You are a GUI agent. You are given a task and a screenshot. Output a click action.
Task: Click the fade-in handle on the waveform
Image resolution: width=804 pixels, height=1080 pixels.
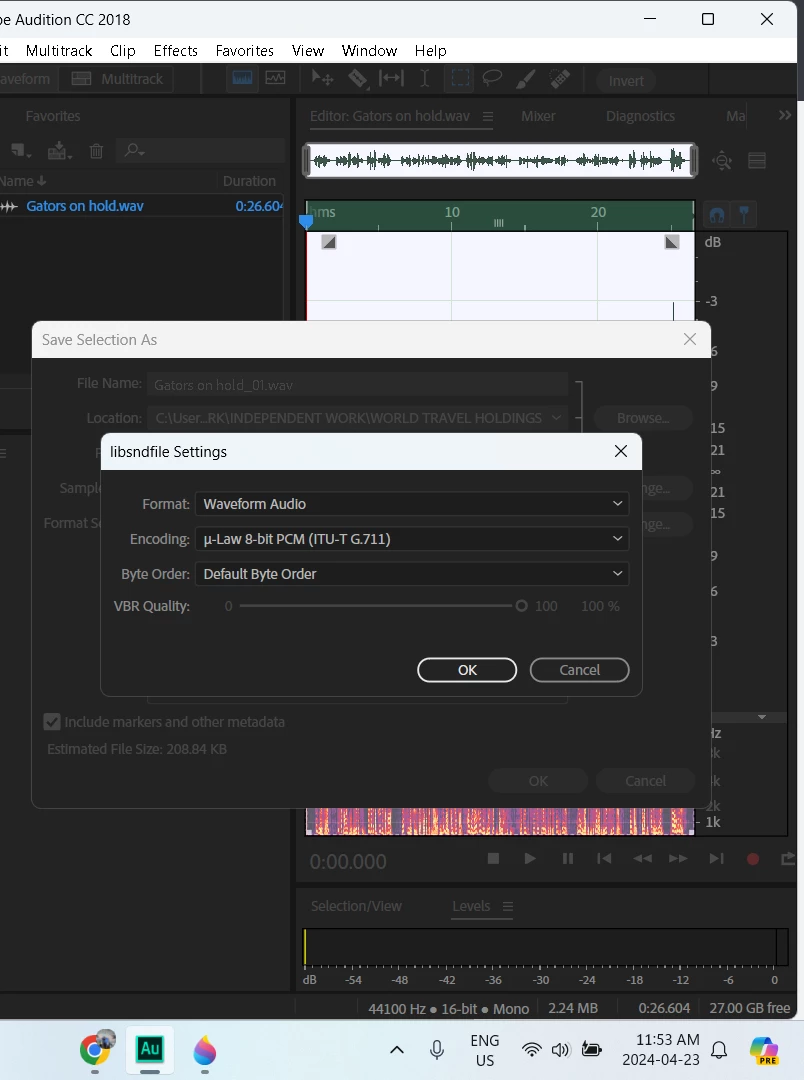pos(329,242)
